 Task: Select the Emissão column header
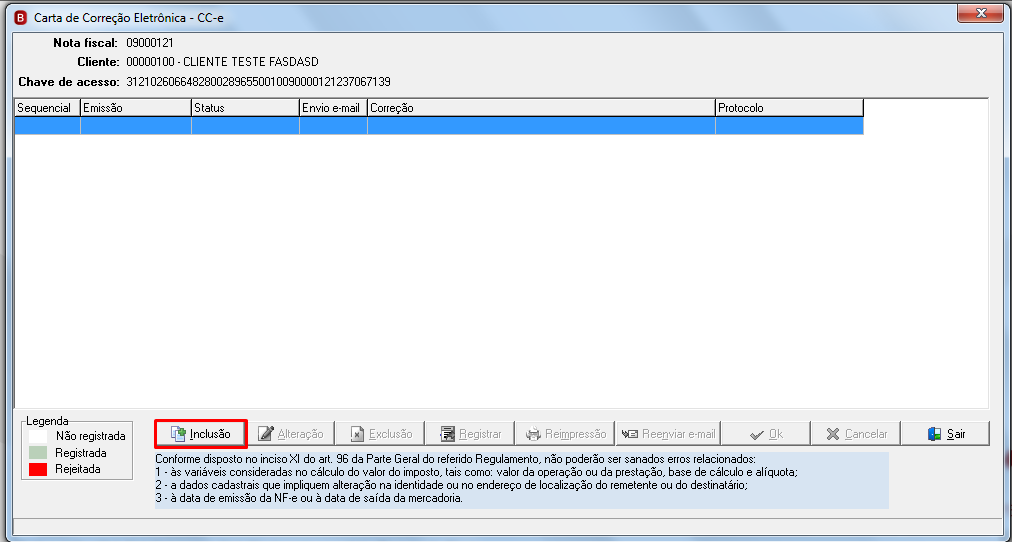136,108
